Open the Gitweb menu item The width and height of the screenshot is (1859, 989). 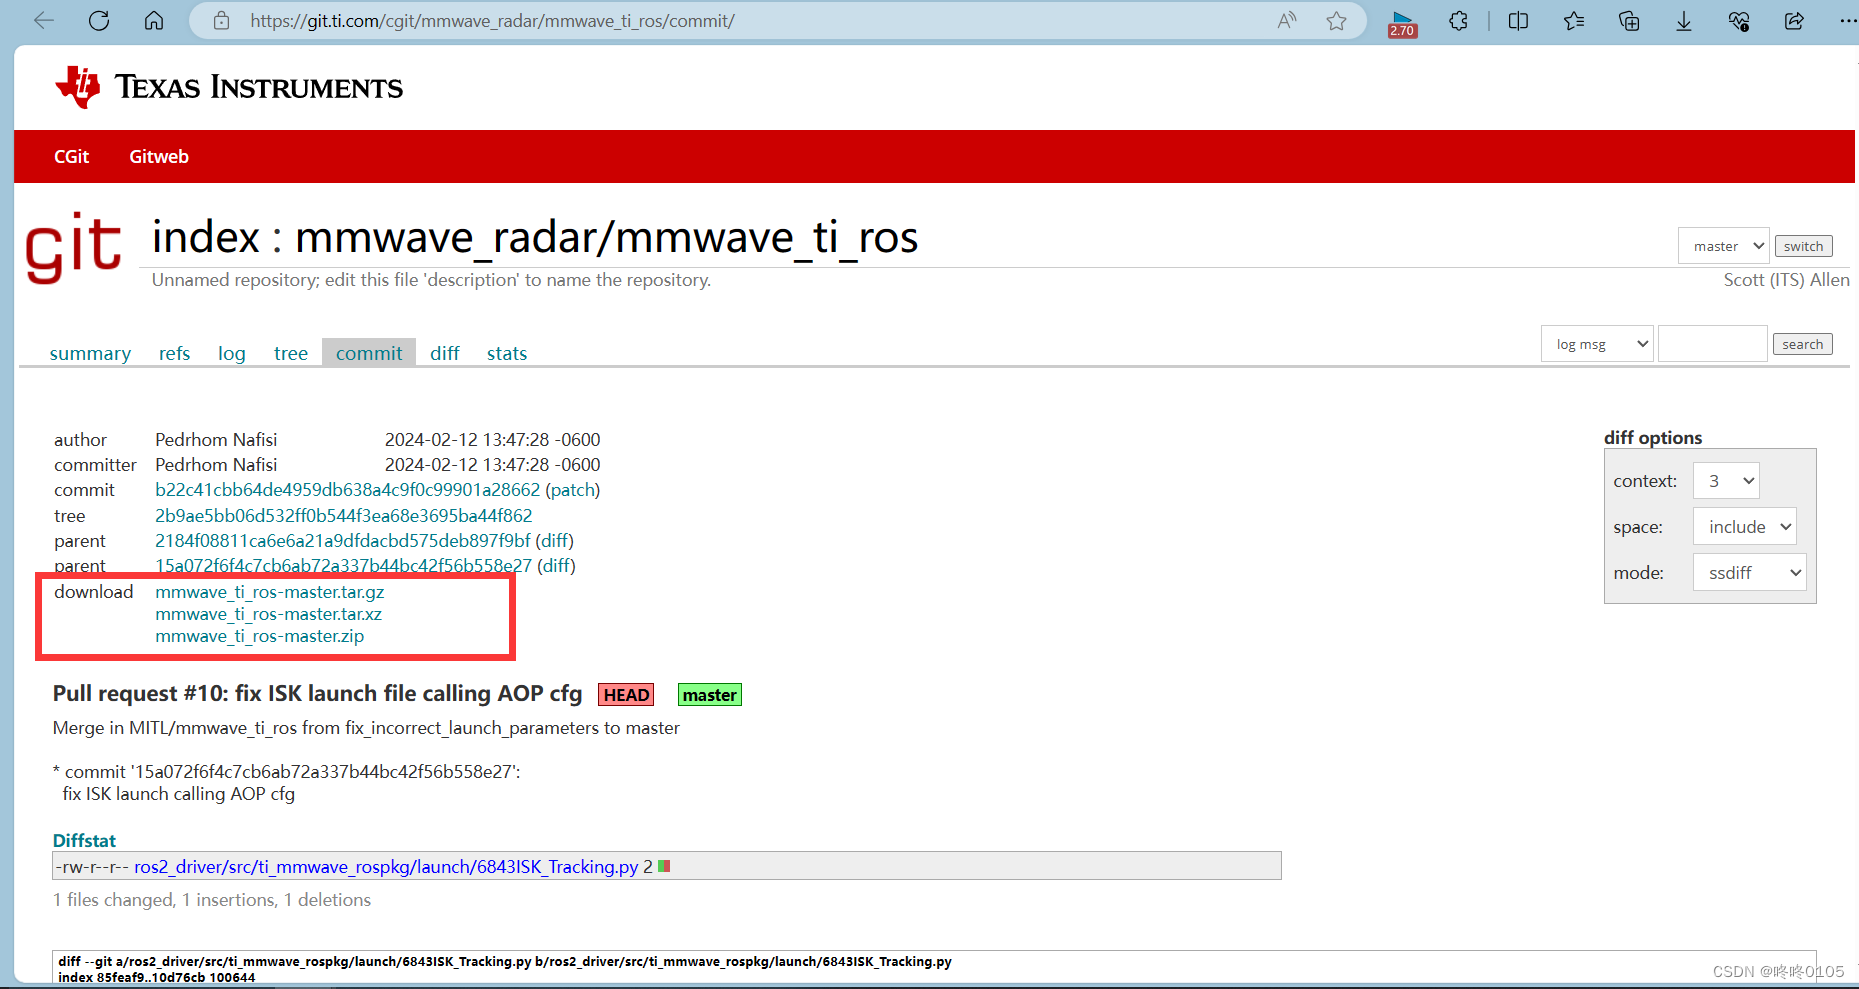point(158,156)
